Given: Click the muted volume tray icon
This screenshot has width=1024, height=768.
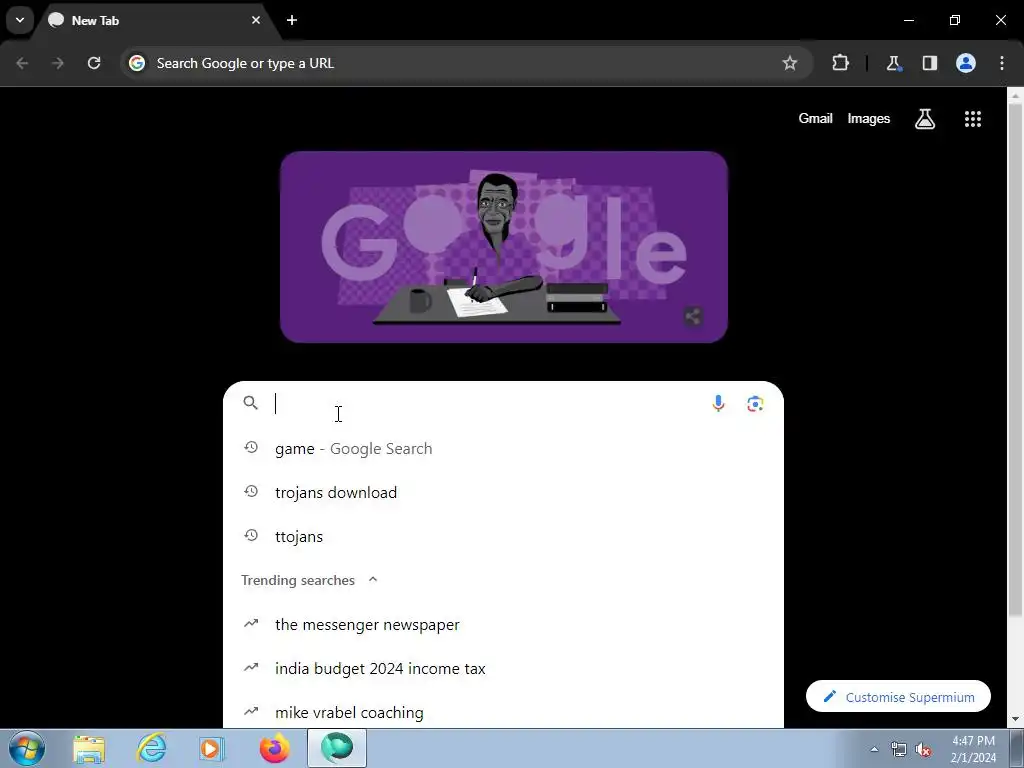Looking at the screenshot, I should click(x=923, y=749).
